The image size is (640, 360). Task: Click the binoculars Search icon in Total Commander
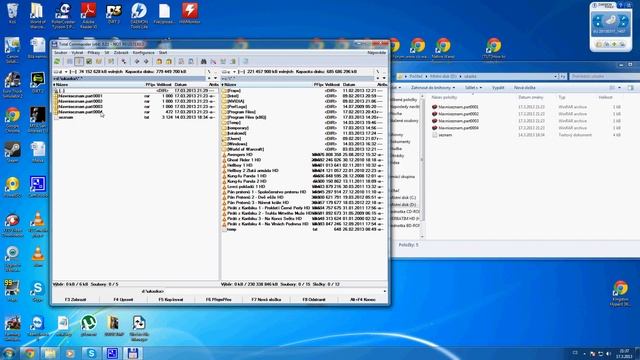tap(203, 62)
